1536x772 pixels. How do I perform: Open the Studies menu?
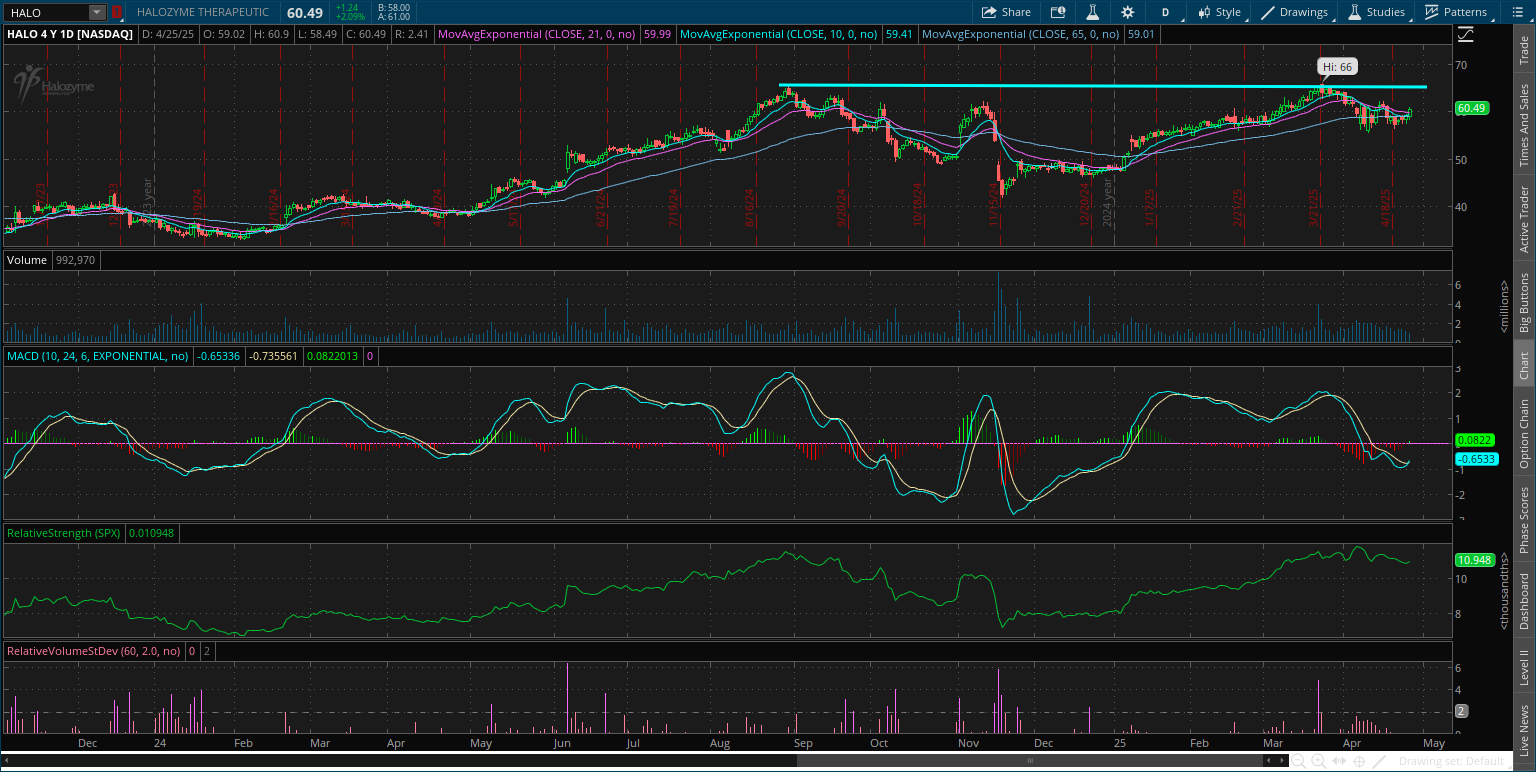pyautogui.click(x=1377, y=12)
